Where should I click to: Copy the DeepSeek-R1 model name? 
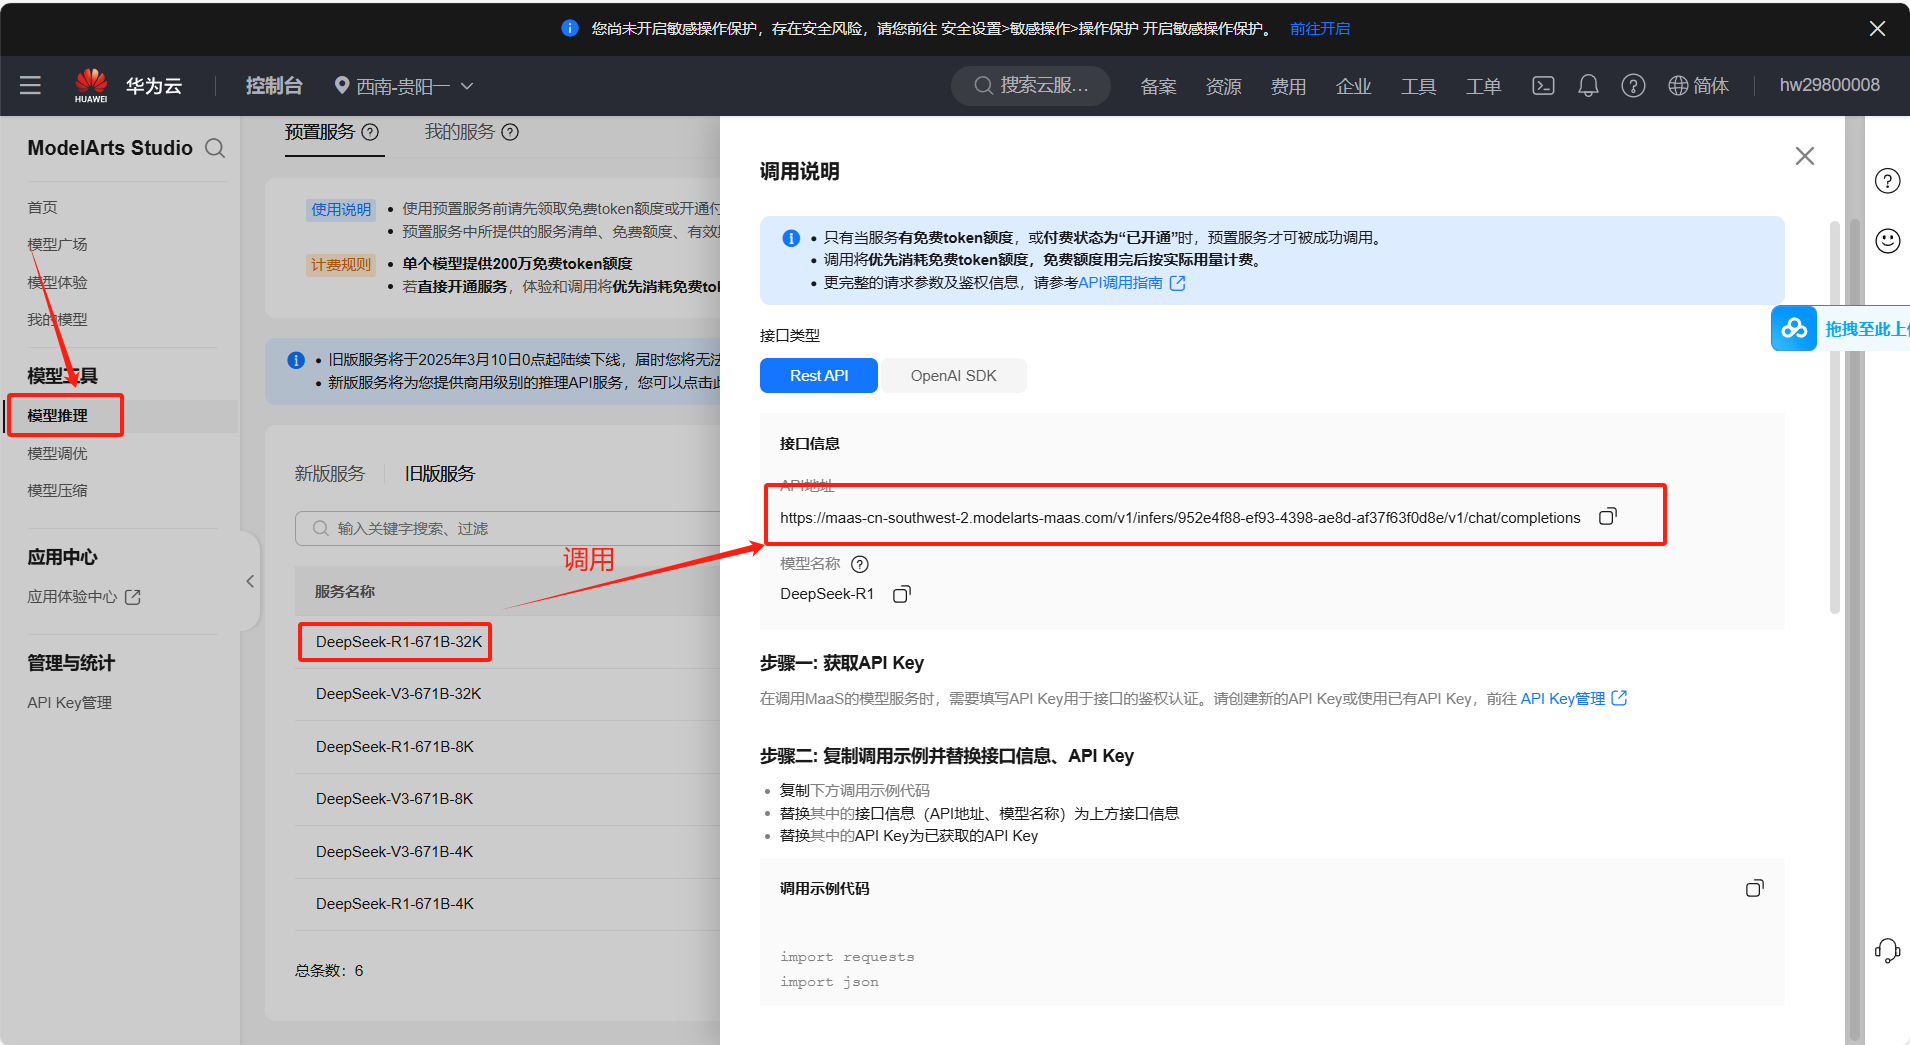tap(901, 593)
